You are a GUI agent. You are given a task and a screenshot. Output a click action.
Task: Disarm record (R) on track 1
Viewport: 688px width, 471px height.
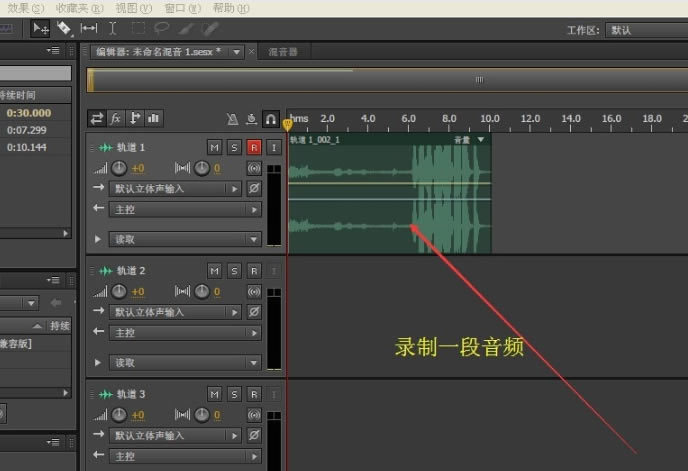pos(254,147)
